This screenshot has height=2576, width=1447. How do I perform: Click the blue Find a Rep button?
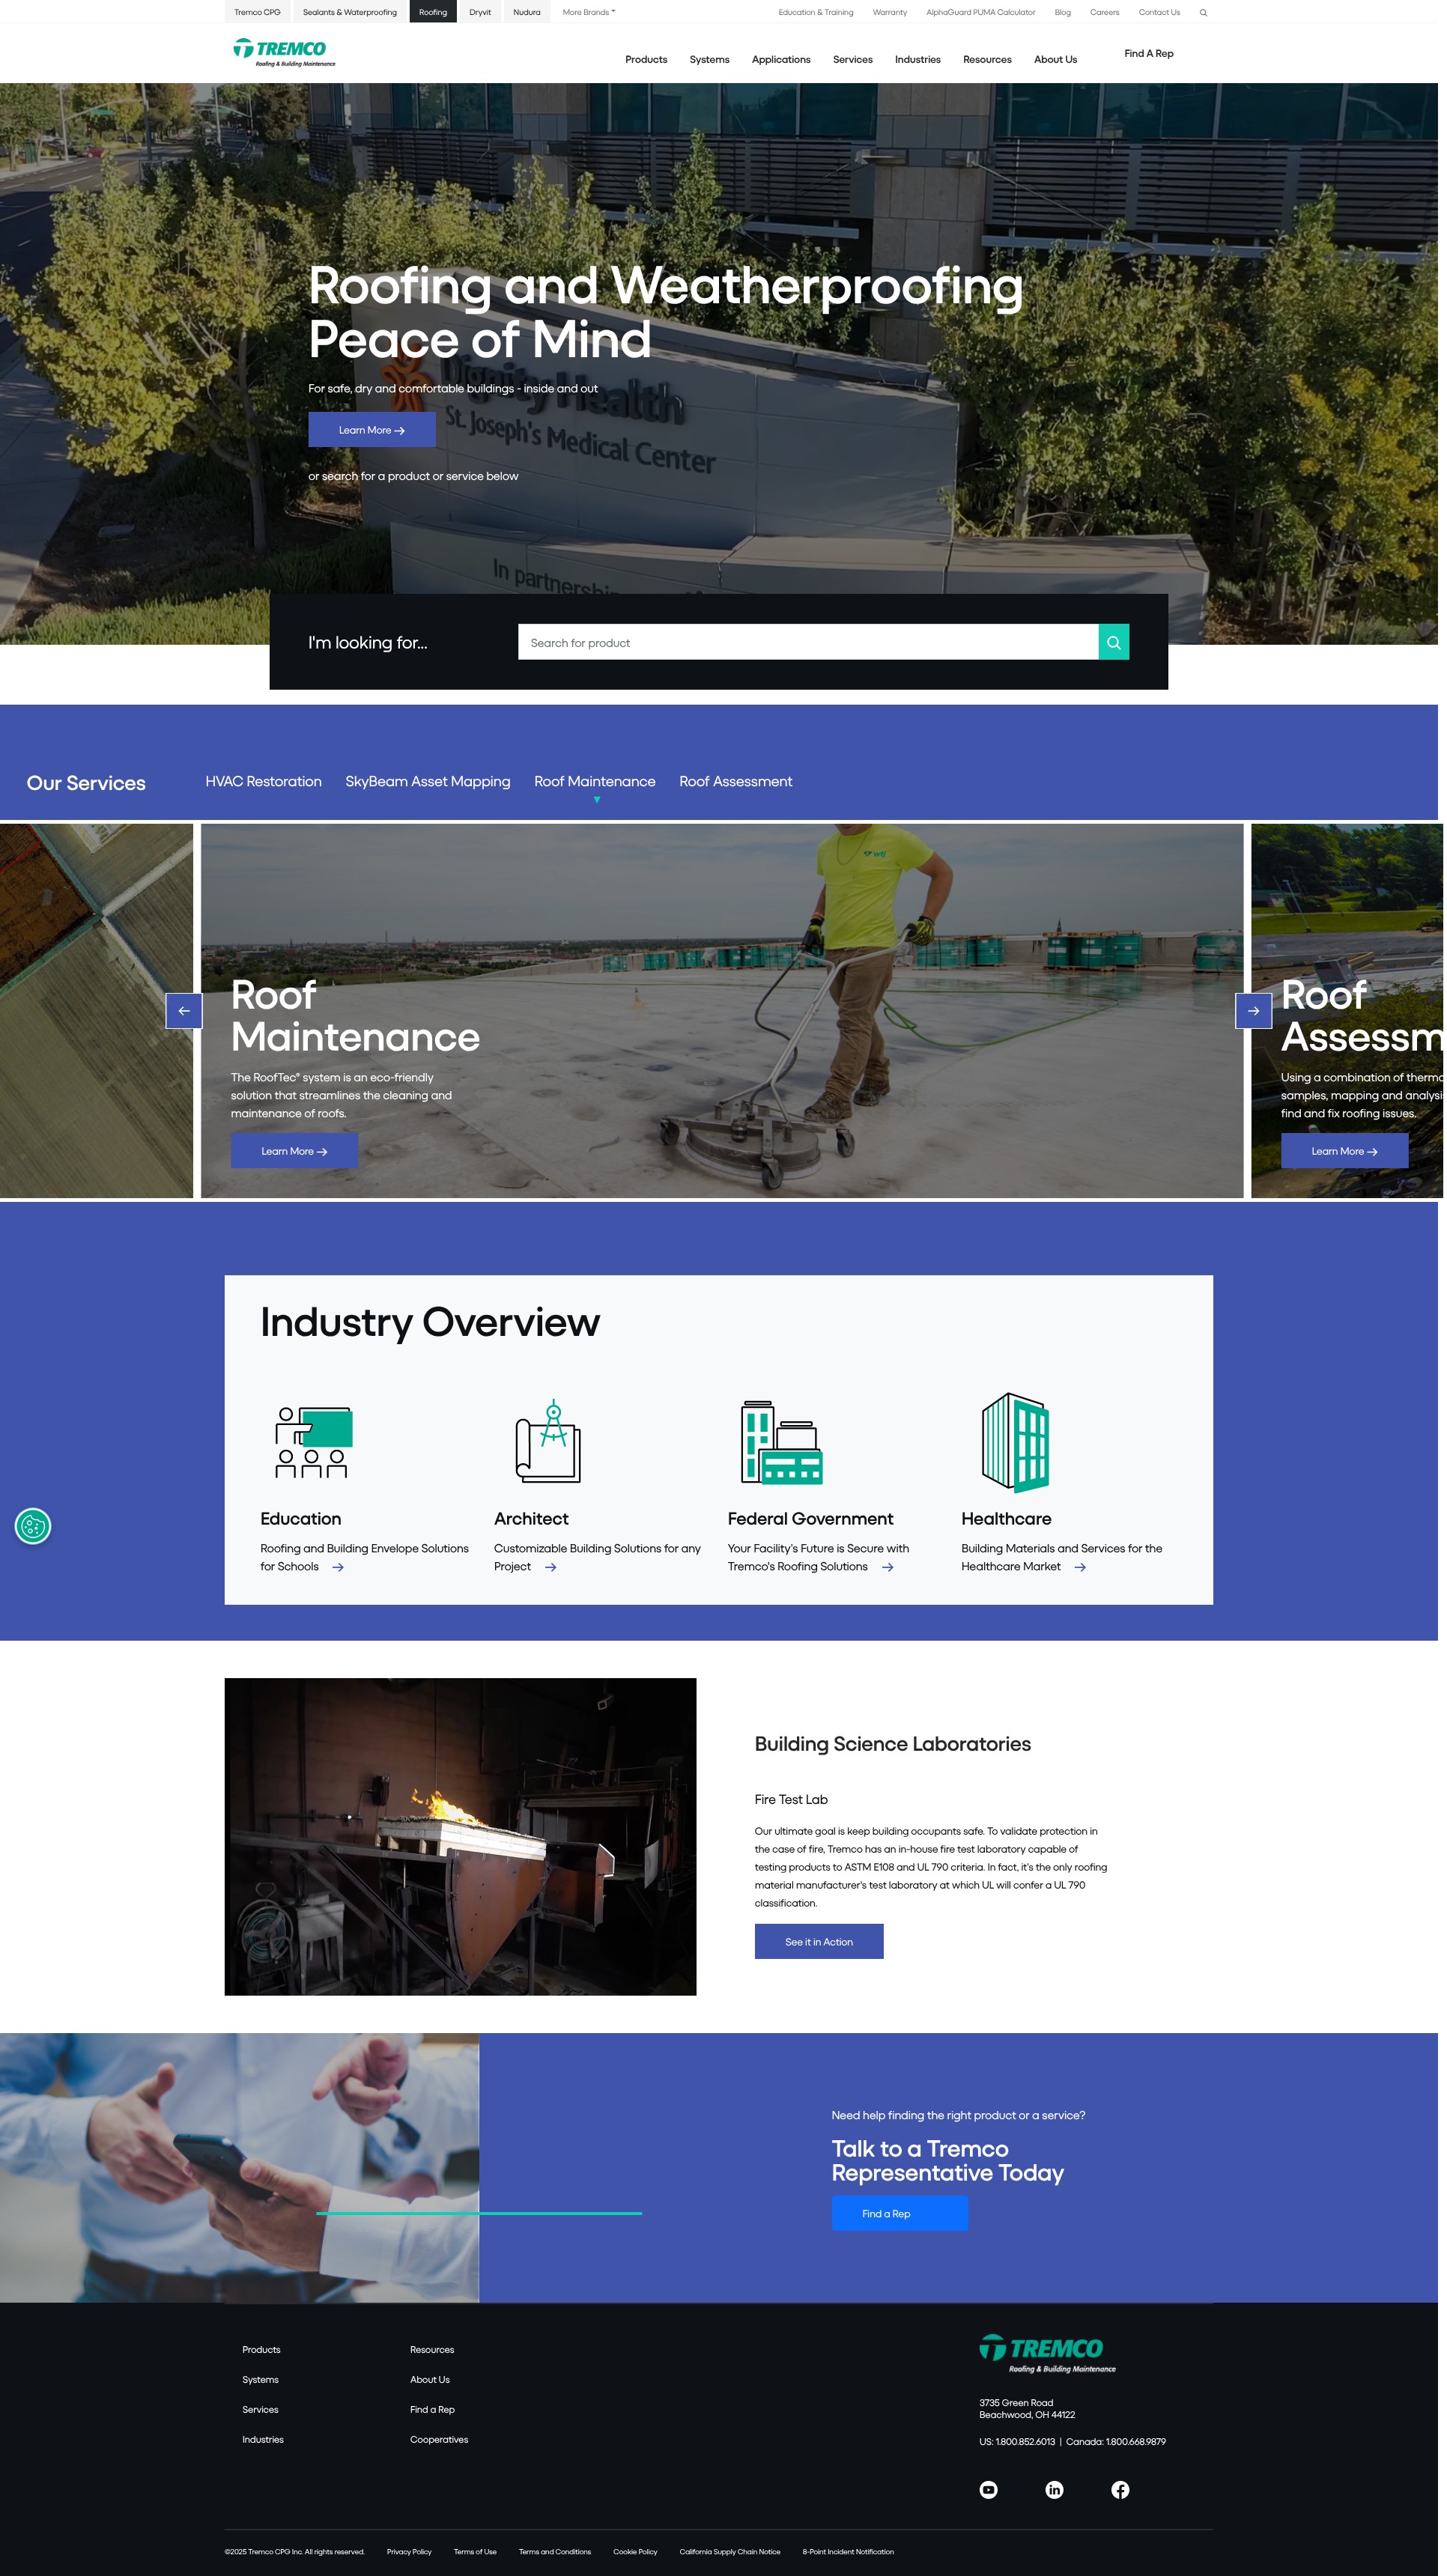900,2213
